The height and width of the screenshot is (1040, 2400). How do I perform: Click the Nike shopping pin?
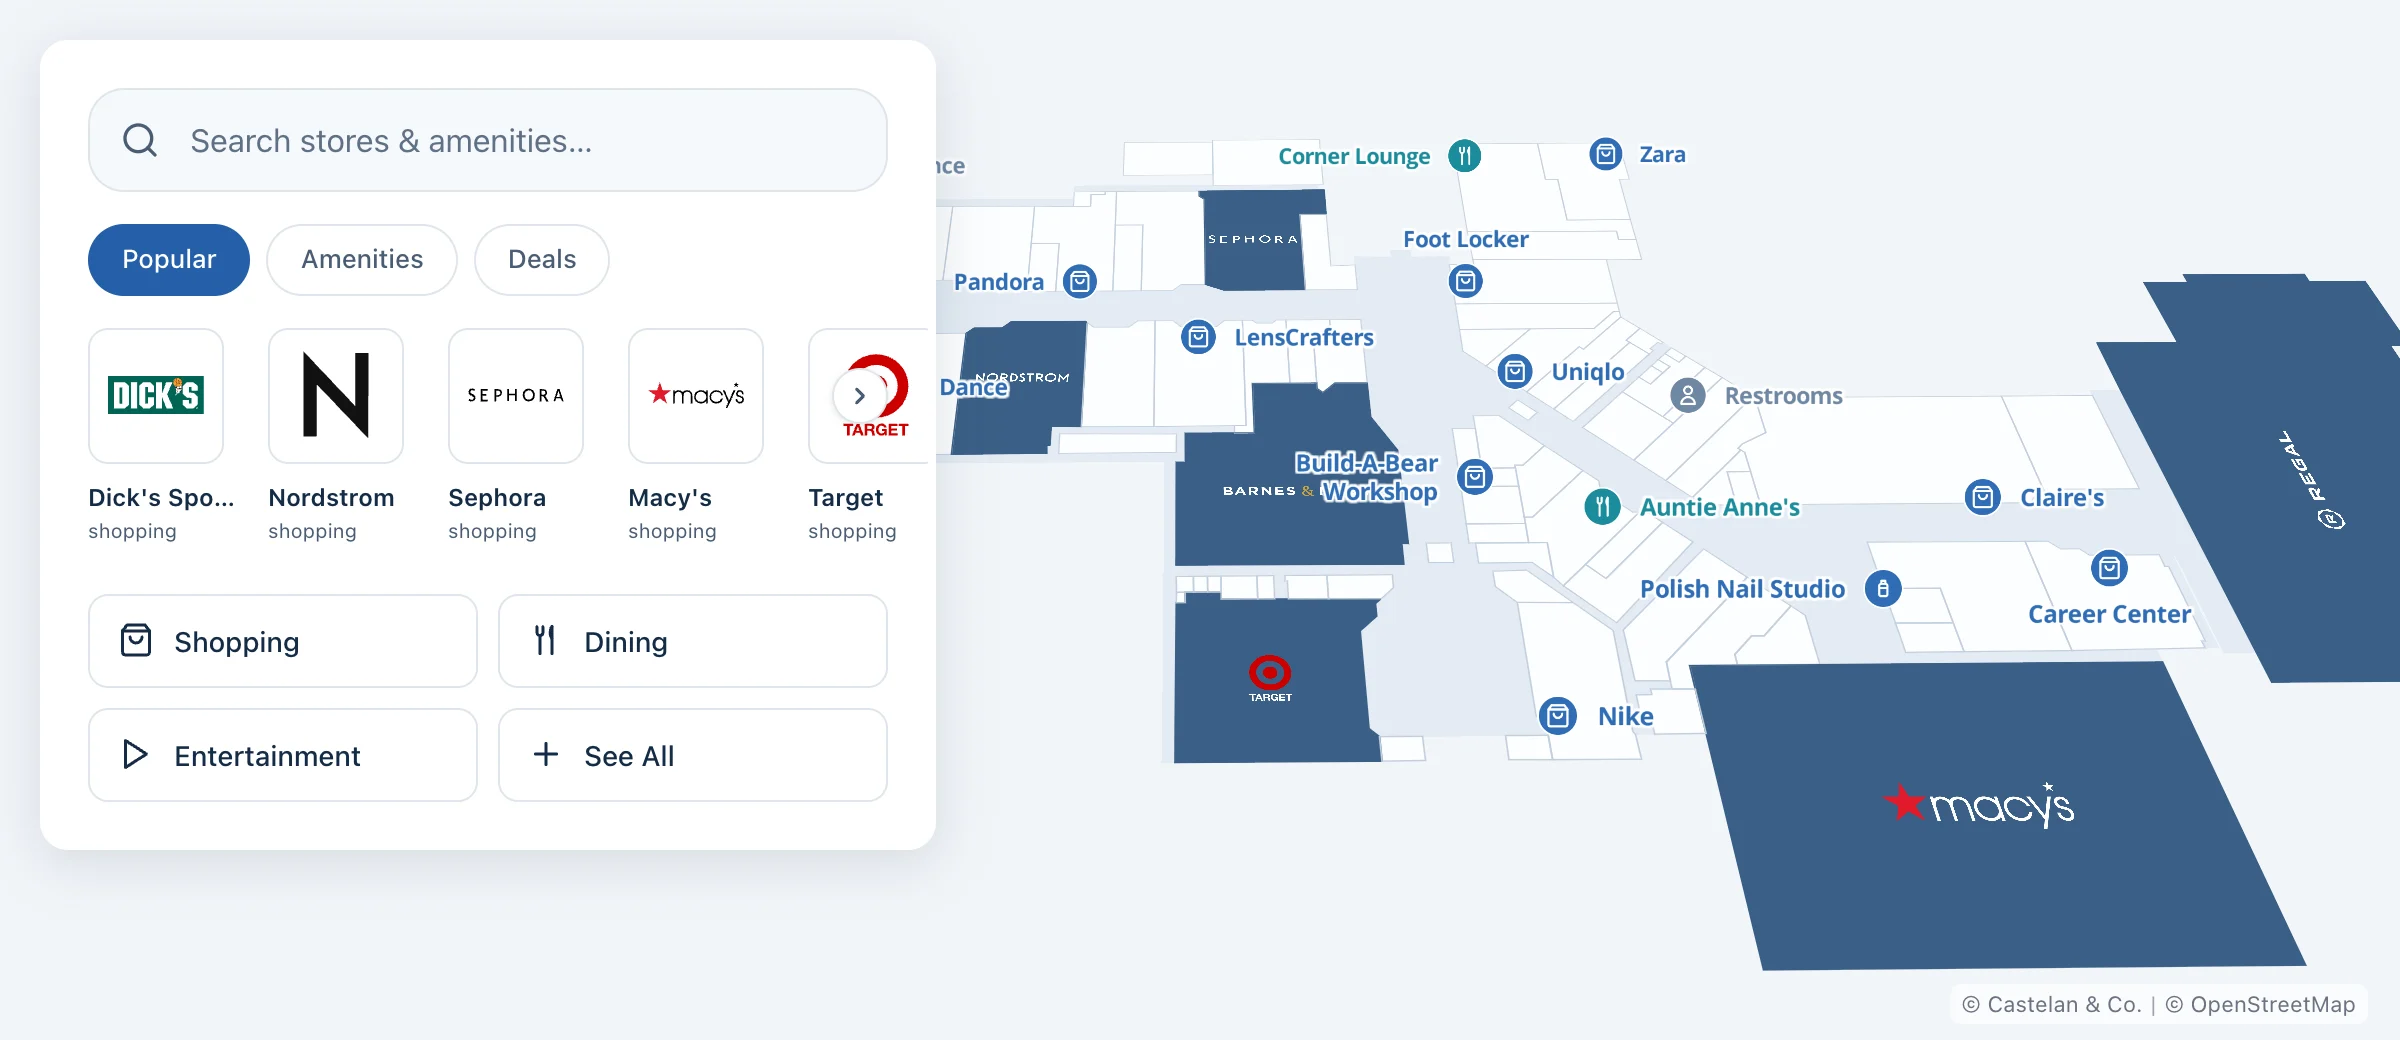pyautogui.click(x=1558, y=716)
